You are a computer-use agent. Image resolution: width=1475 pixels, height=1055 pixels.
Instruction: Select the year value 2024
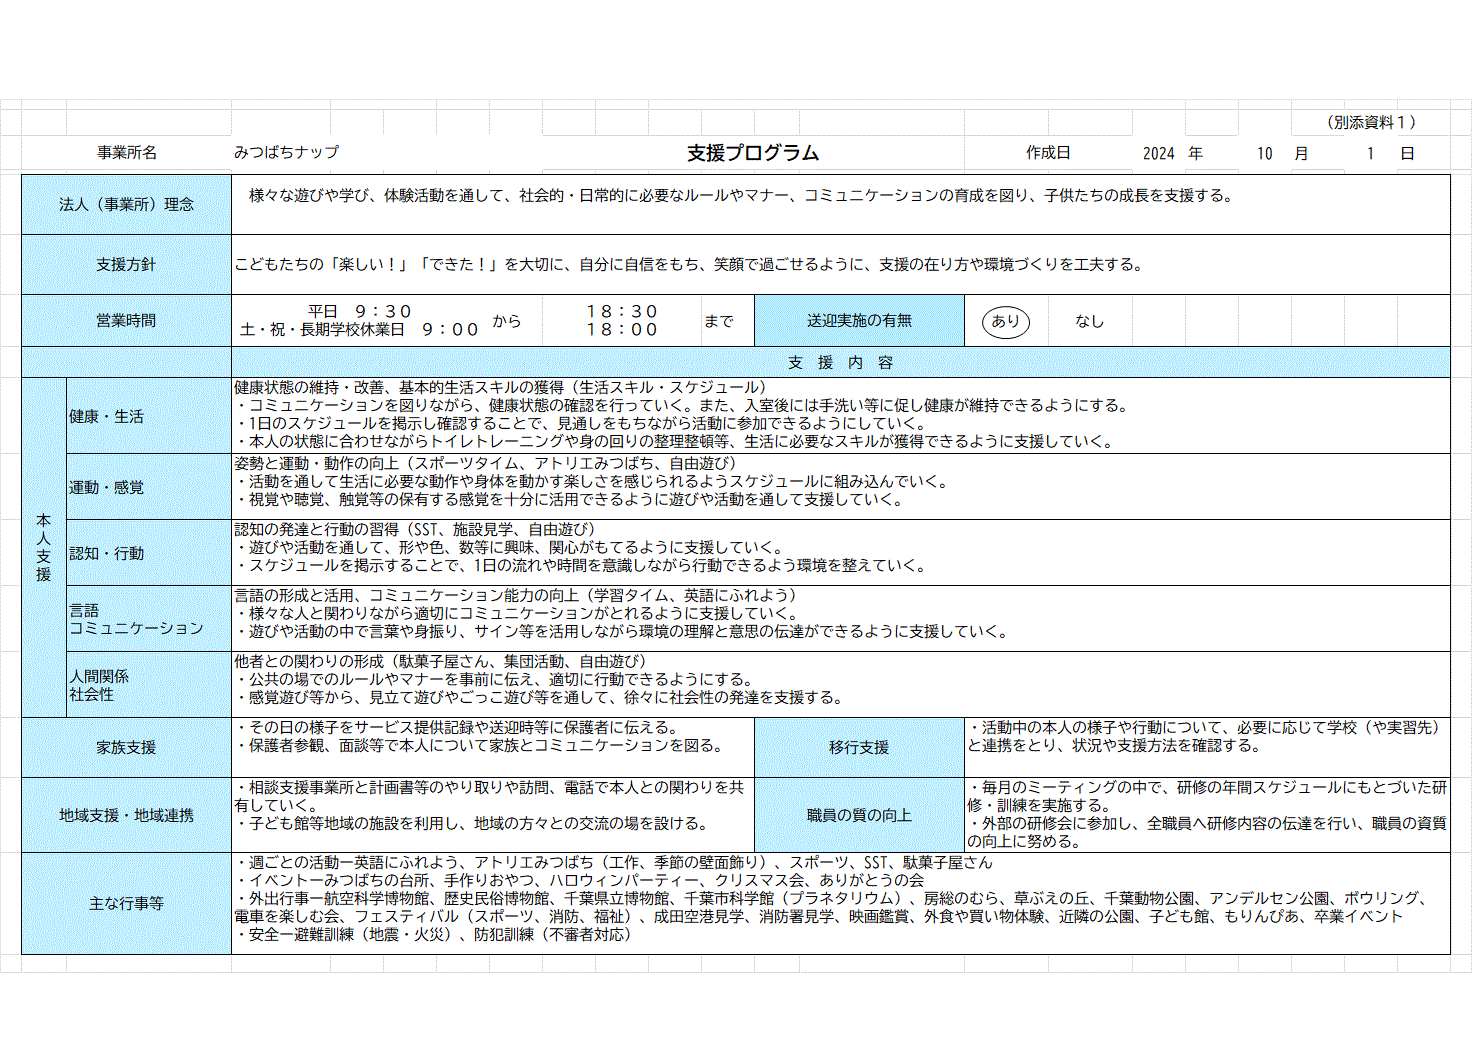point(1158,154)
